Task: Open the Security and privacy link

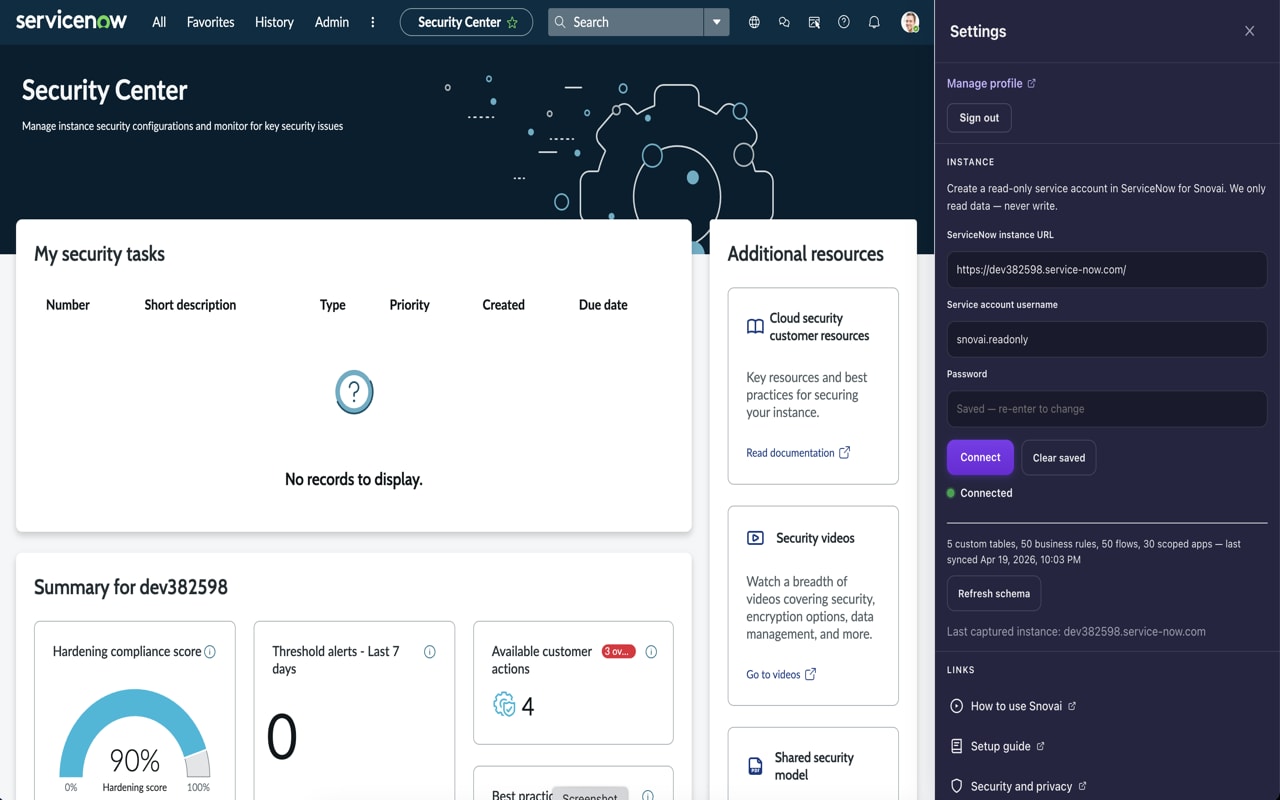Action: [1021, 786]
